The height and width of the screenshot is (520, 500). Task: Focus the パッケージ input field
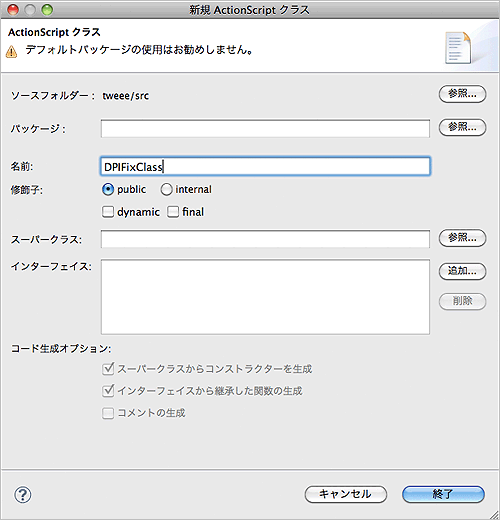point(265,129)
